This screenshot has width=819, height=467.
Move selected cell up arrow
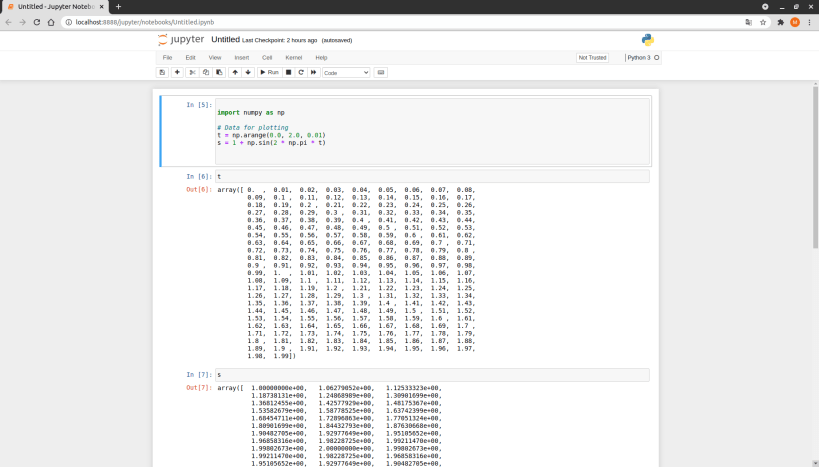coord(235,72)
